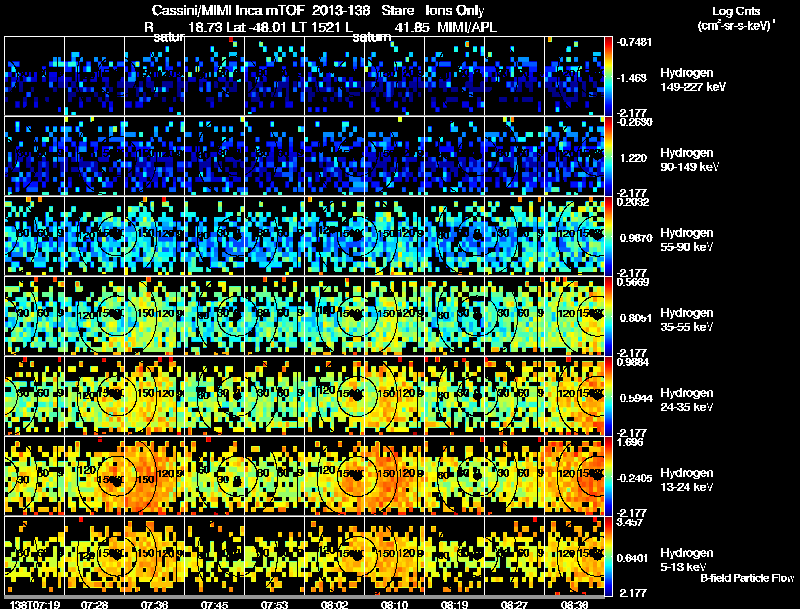
Task: Click the Hydrogen 149-227 keV color bar
Action: pyautogui.click(x=608, y=76)
